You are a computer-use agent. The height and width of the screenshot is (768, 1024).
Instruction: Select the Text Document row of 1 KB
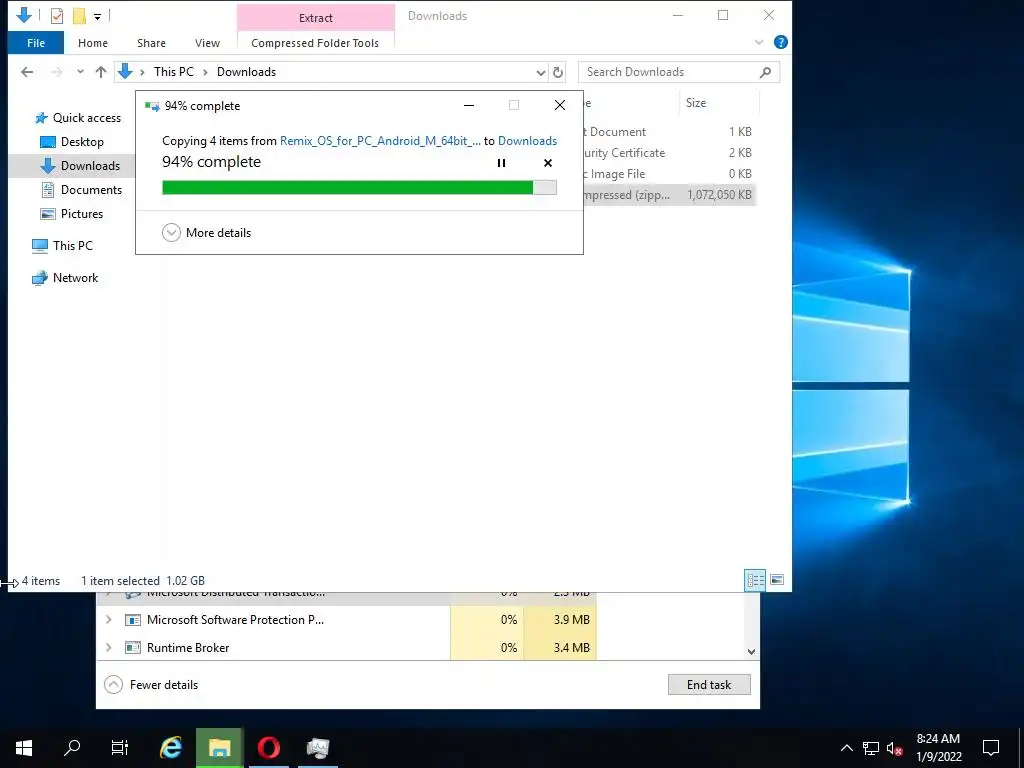[x=669, y=132]
